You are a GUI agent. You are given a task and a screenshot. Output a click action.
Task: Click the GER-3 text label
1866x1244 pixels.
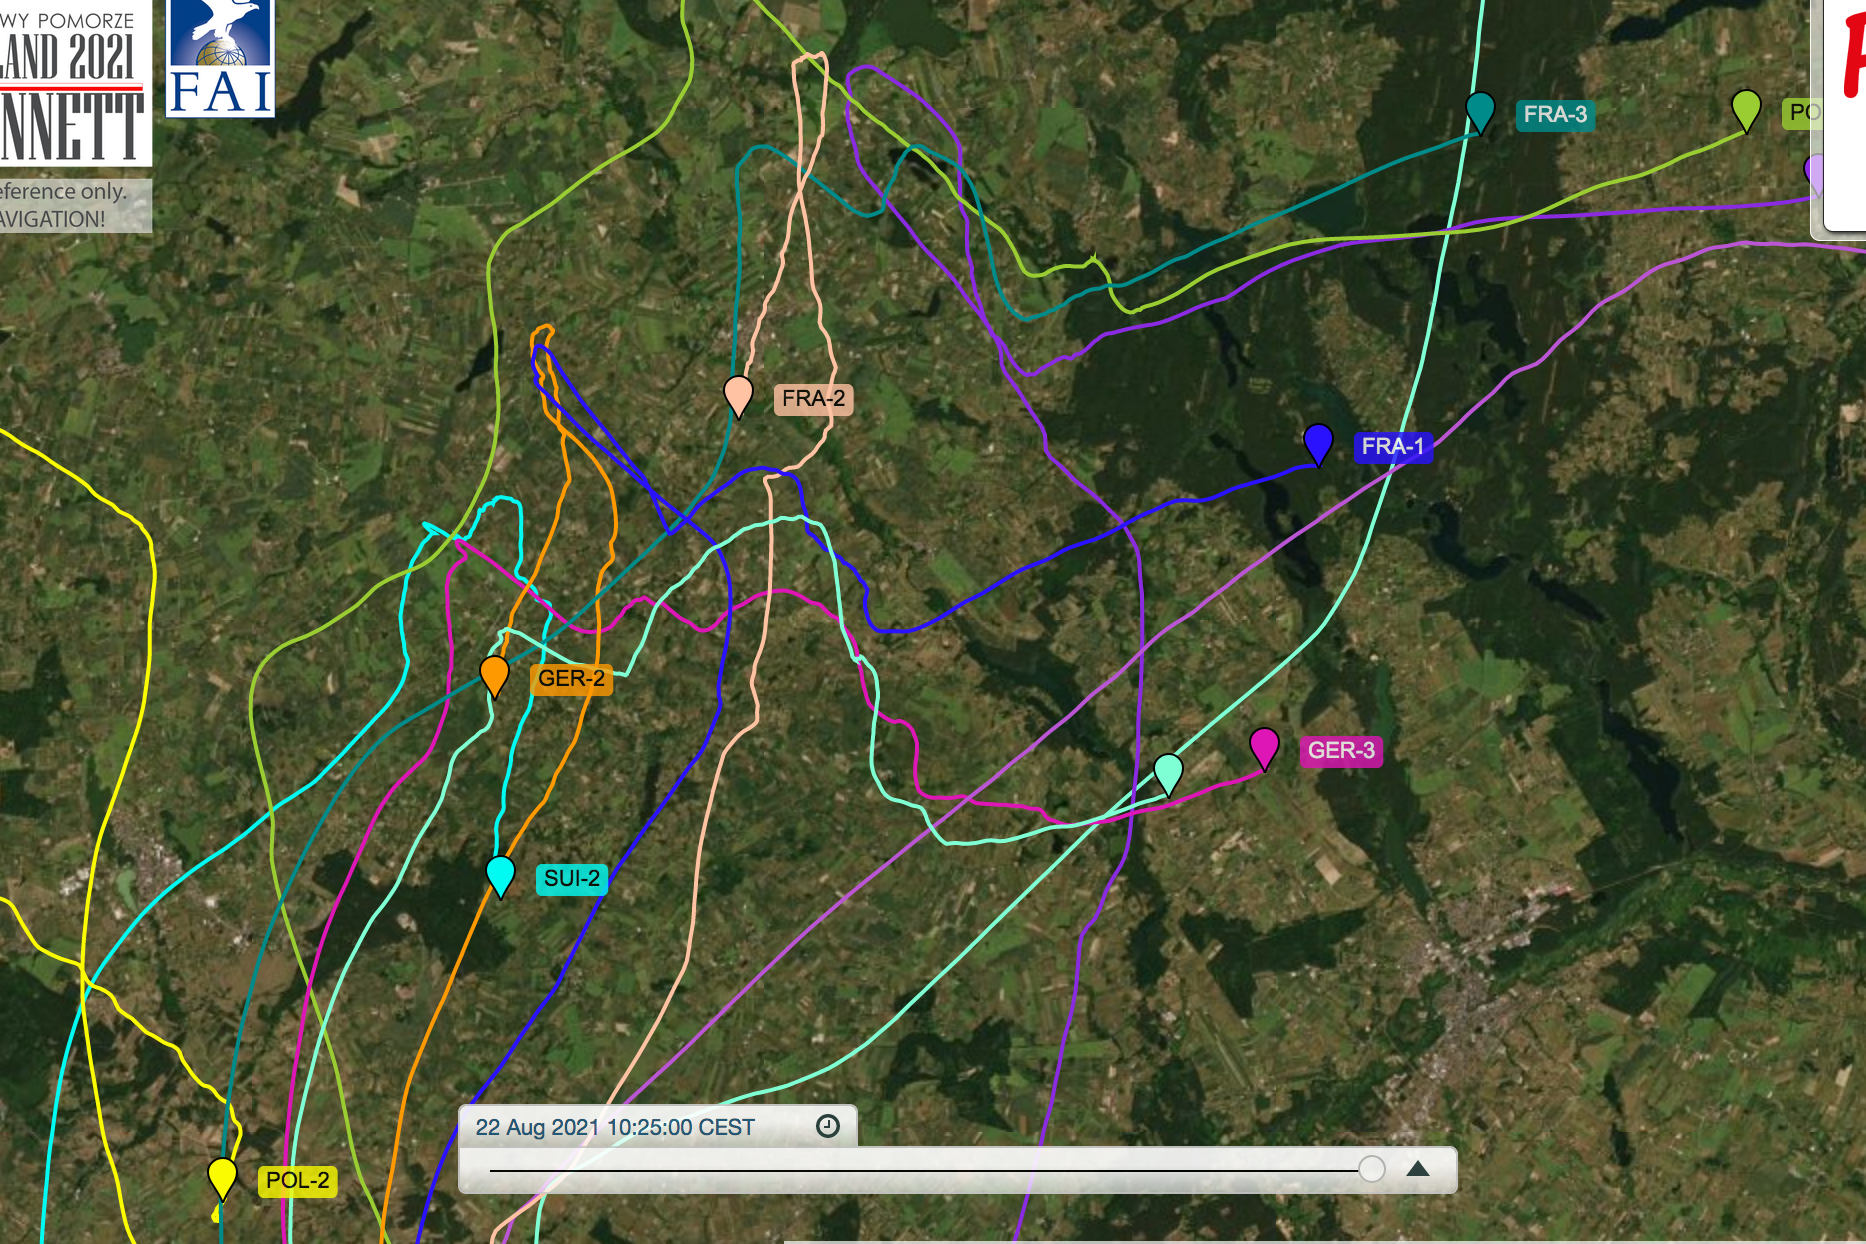1340,750
